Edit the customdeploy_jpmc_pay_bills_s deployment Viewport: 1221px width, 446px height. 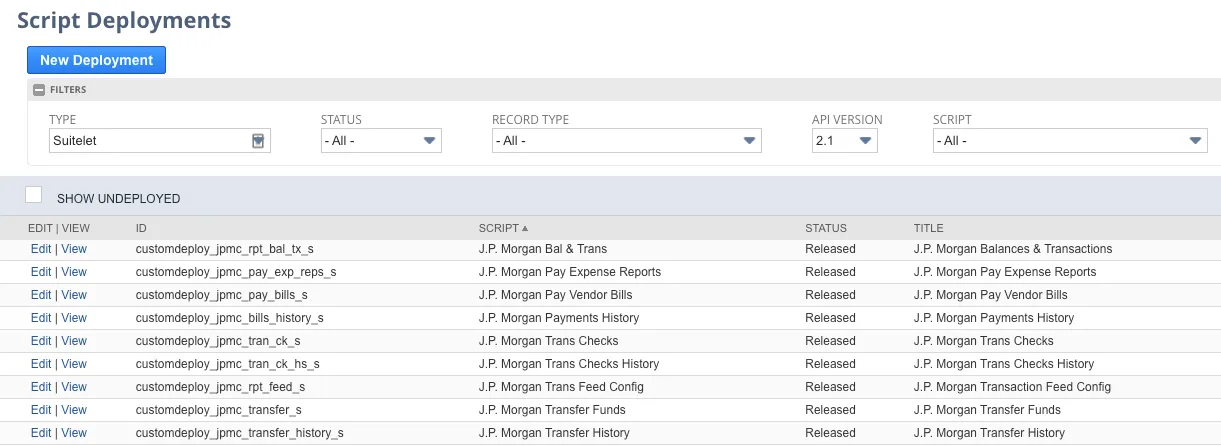[41, 295]
